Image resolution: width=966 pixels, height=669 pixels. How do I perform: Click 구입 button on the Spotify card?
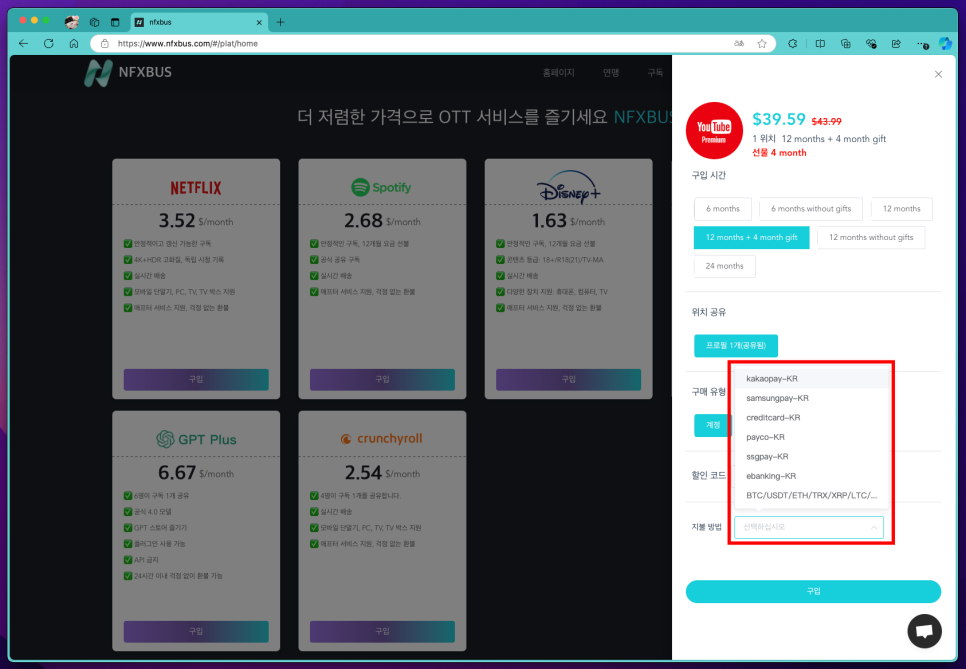click(382, 379)
